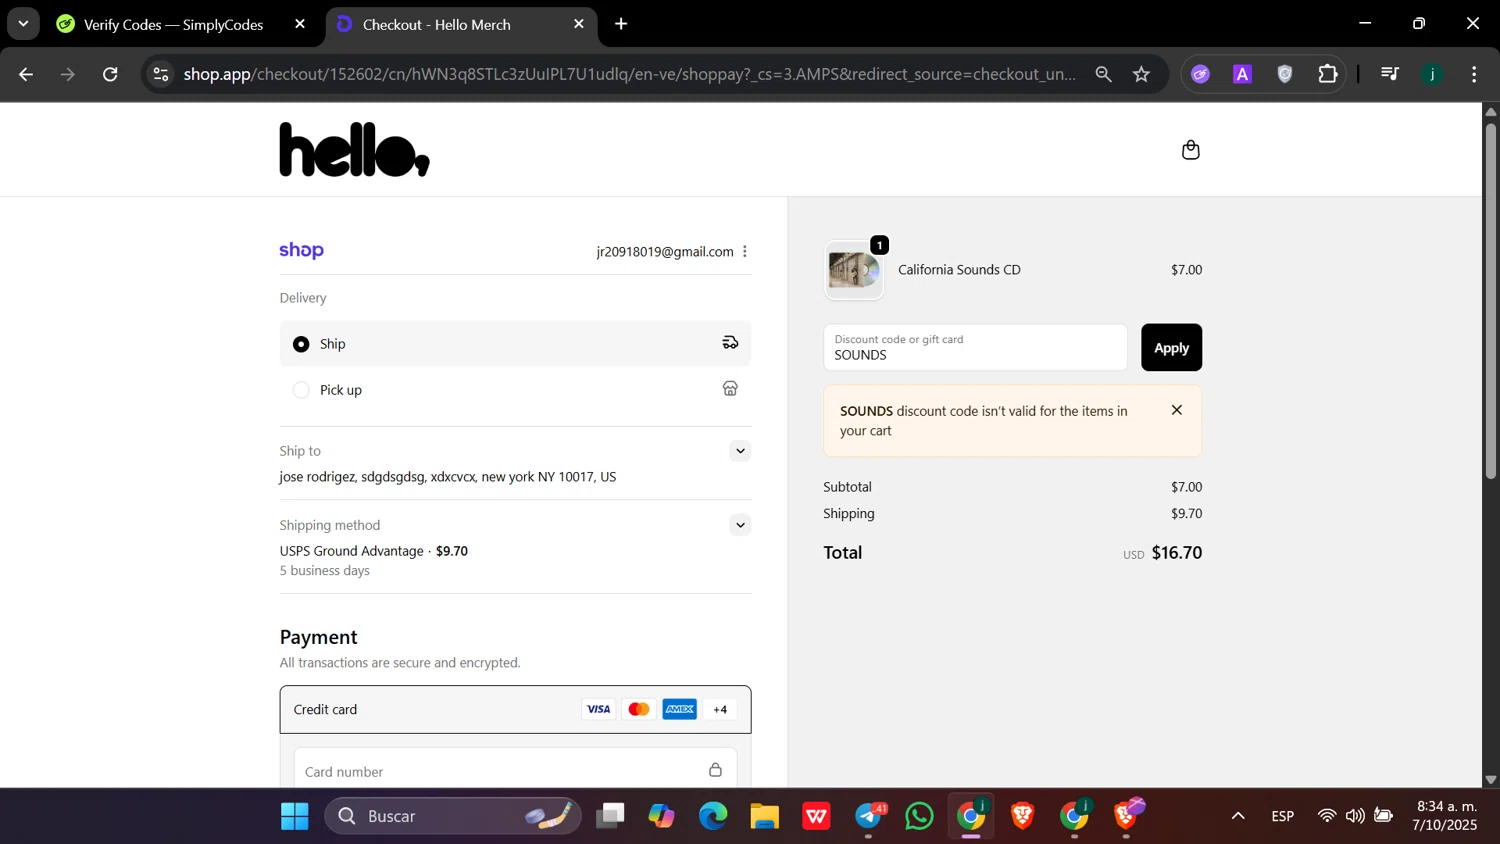
Task: Click the ESP language indicator
Action: pyautogui.click(x=1283, y=816)
